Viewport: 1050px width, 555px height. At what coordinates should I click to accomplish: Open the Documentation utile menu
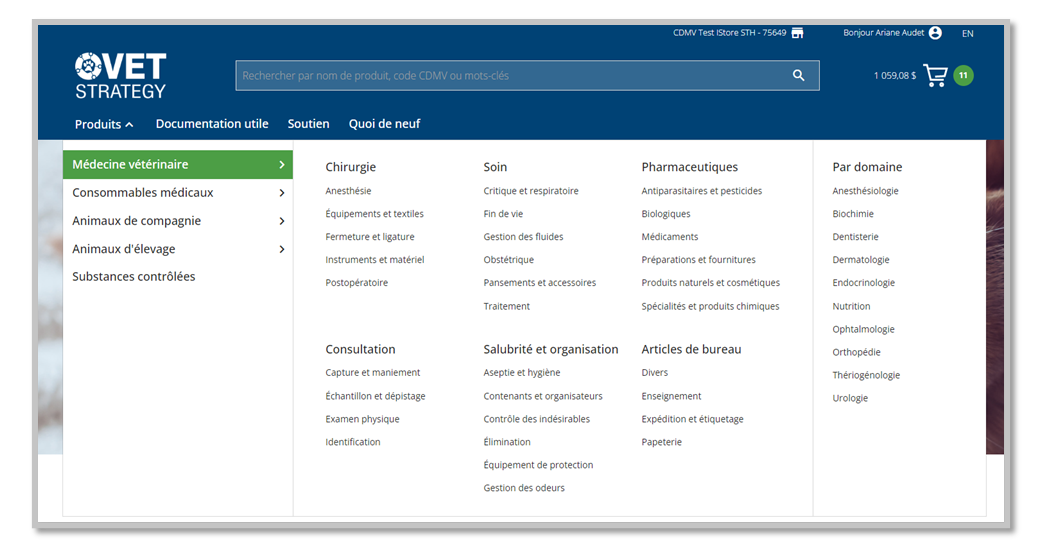coord(212,124)
